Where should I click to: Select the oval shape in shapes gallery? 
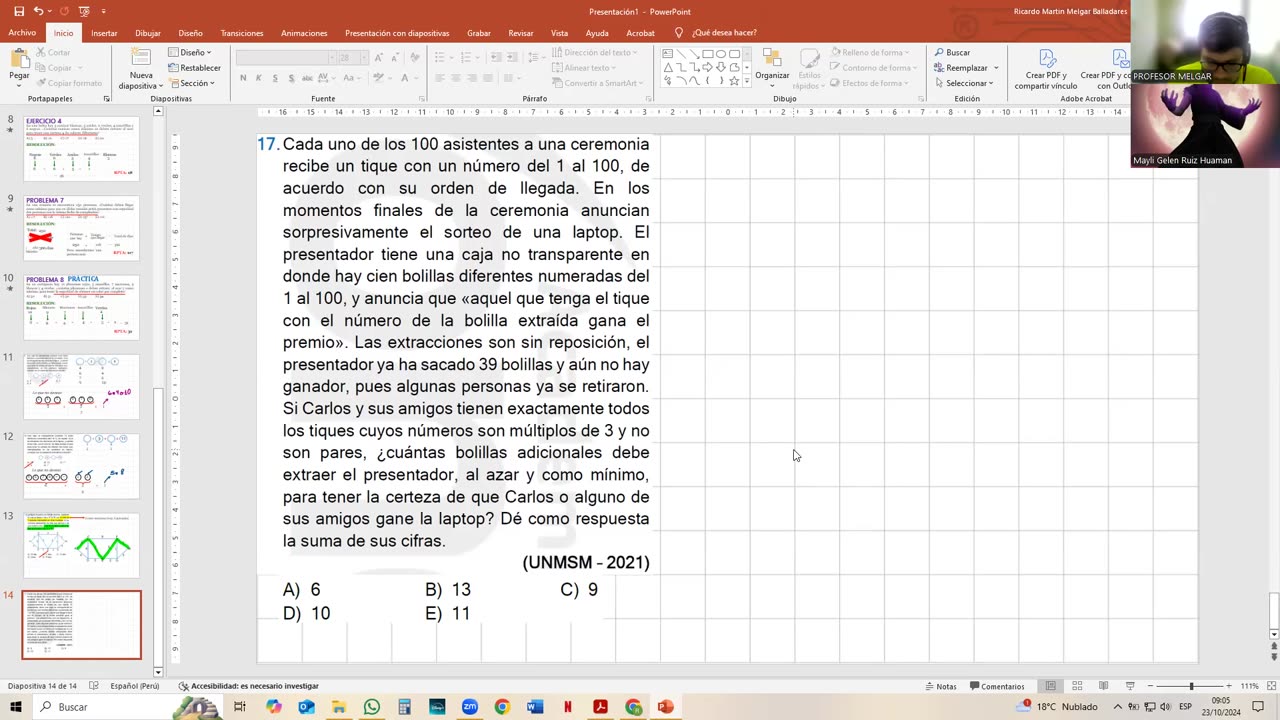coord(721,54)
